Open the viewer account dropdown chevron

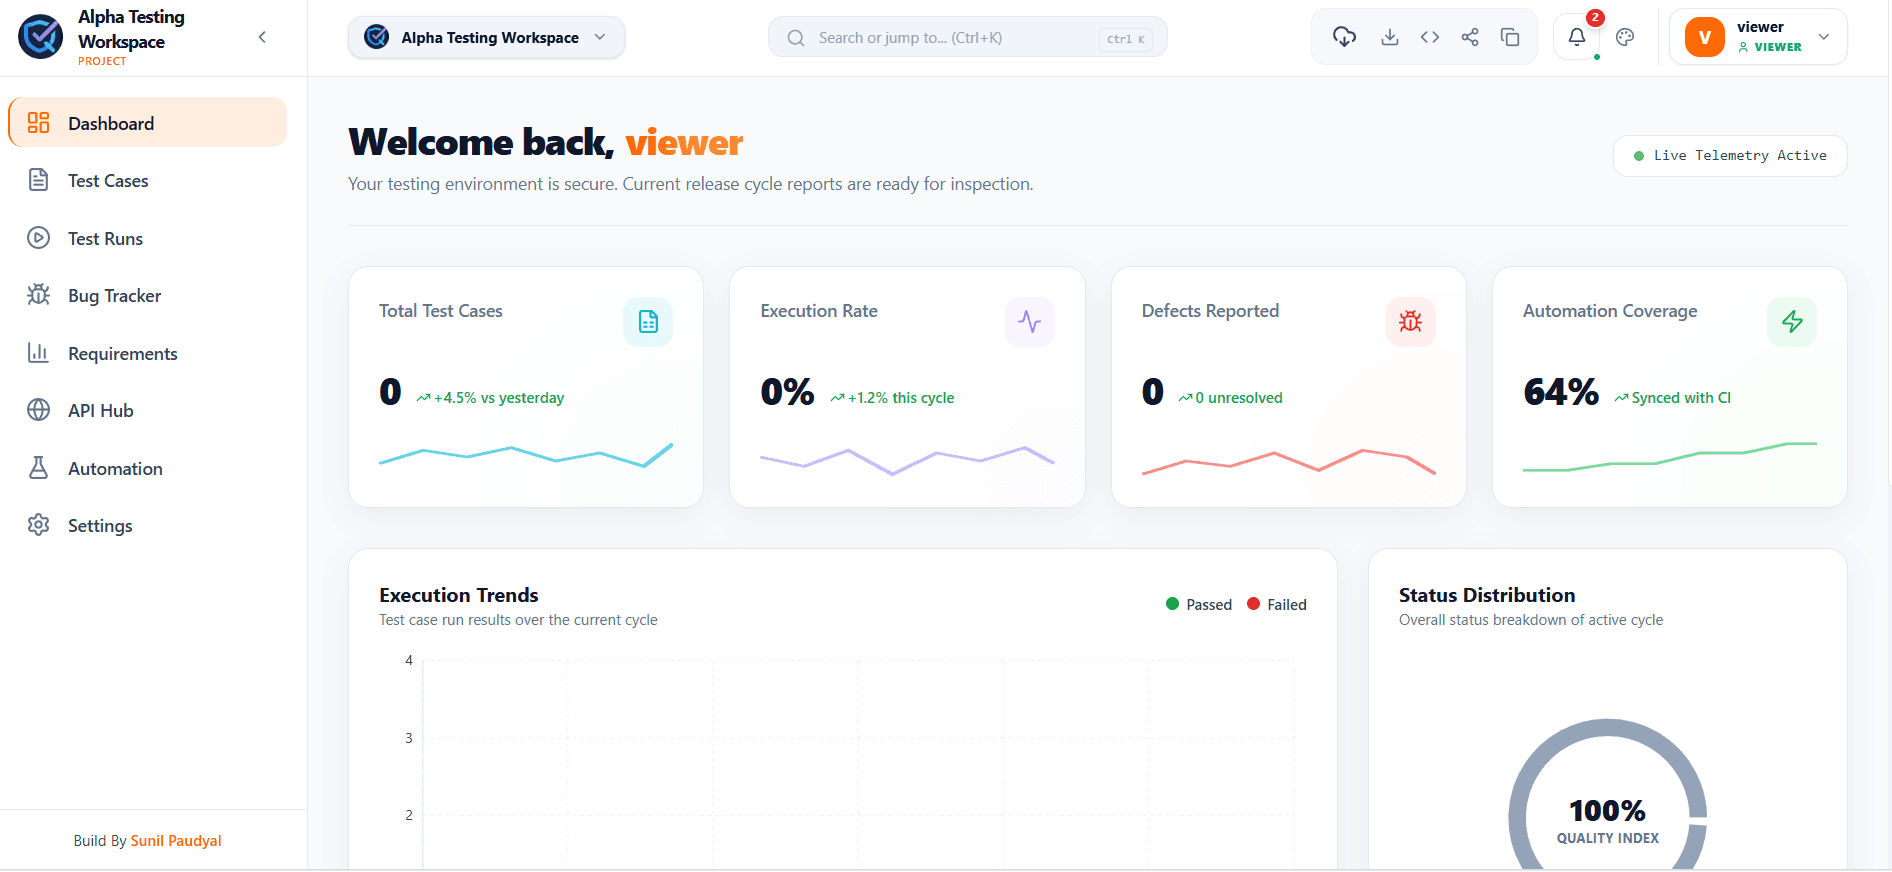pyautogui.click(x=1824, y=37)
